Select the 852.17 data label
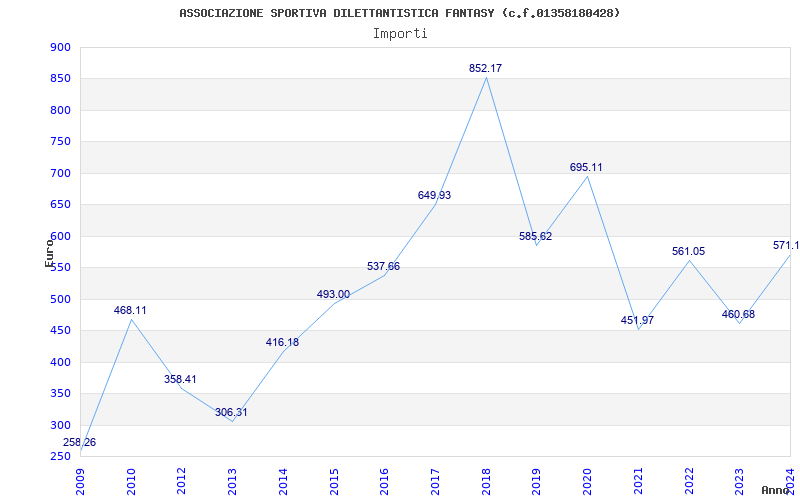This screenshot has width=800, height=500. coord(486,68)
